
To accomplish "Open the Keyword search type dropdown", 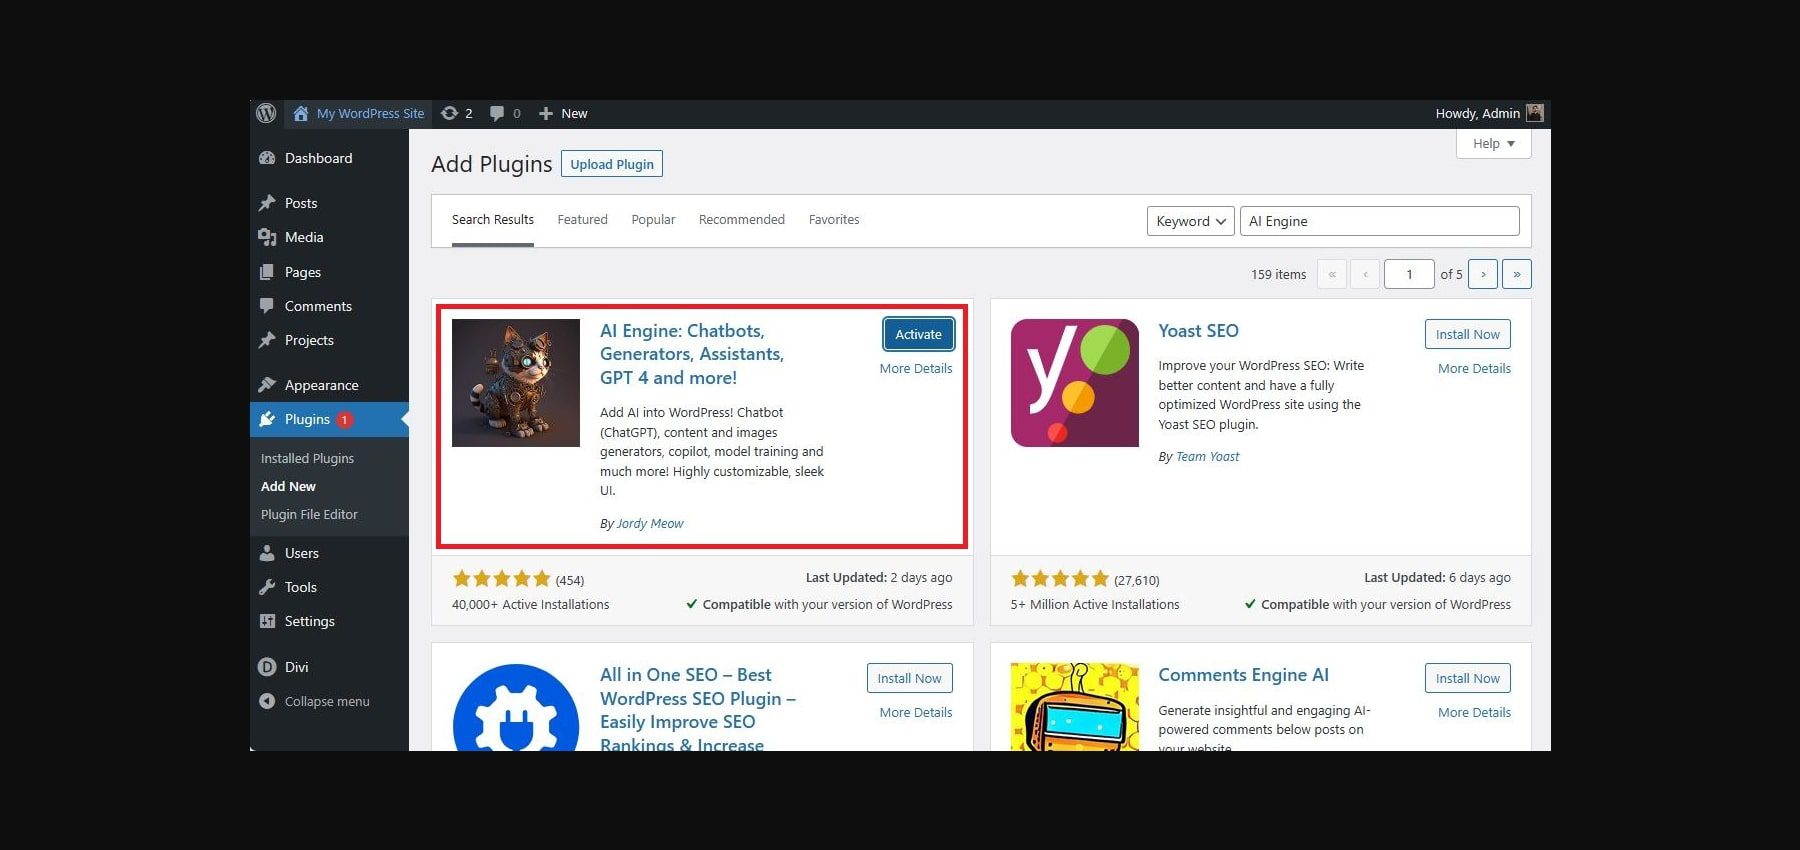I will (x=1191, y=221).
